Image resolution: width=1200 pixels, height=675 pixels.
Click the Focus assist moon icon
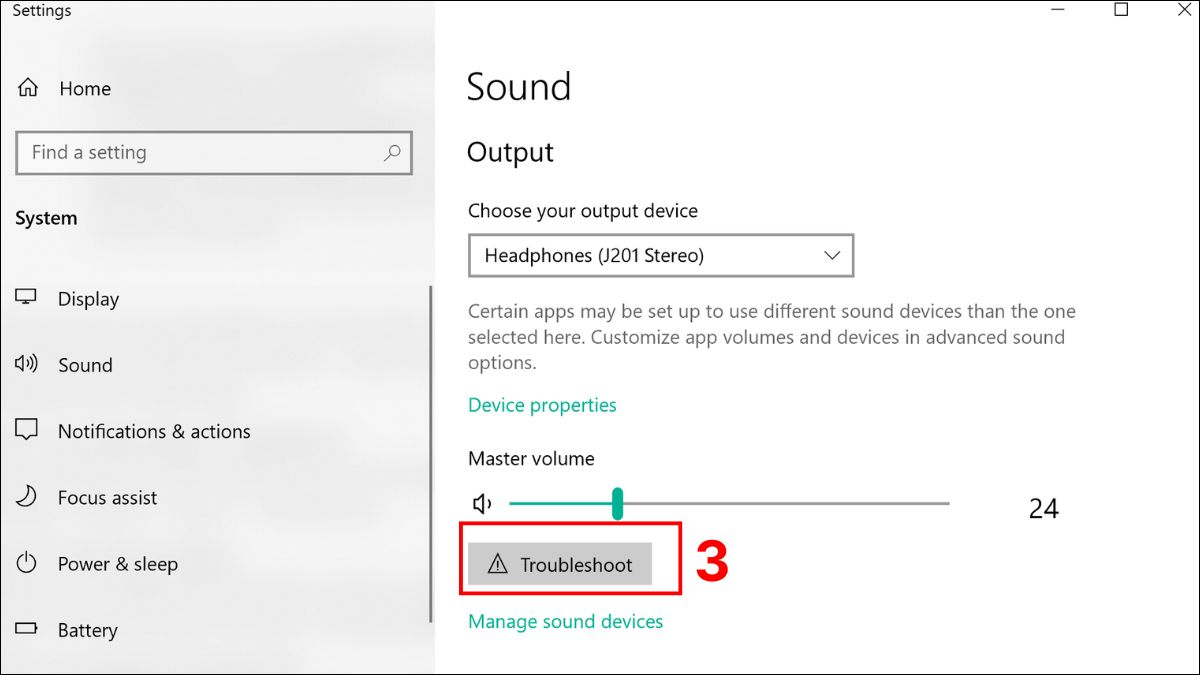pyautogui.click(x=26, y=497)
